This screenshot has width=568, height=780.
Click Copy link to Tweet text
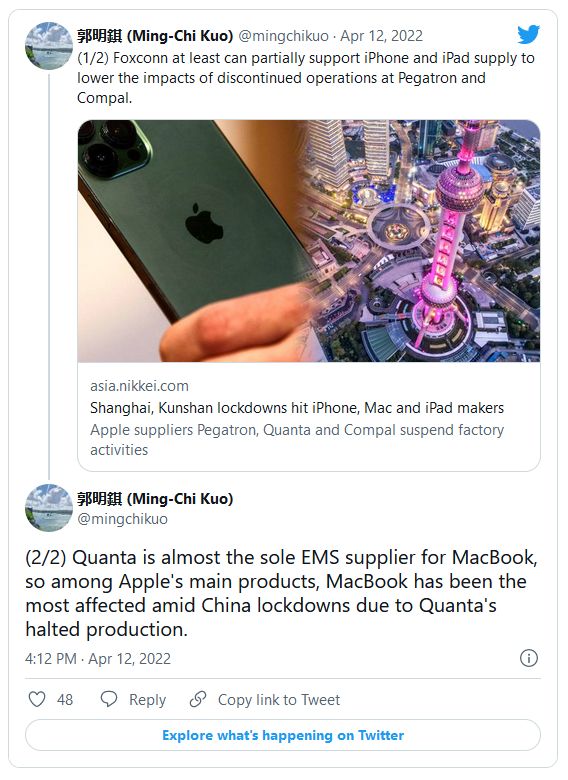pos(279,699)
